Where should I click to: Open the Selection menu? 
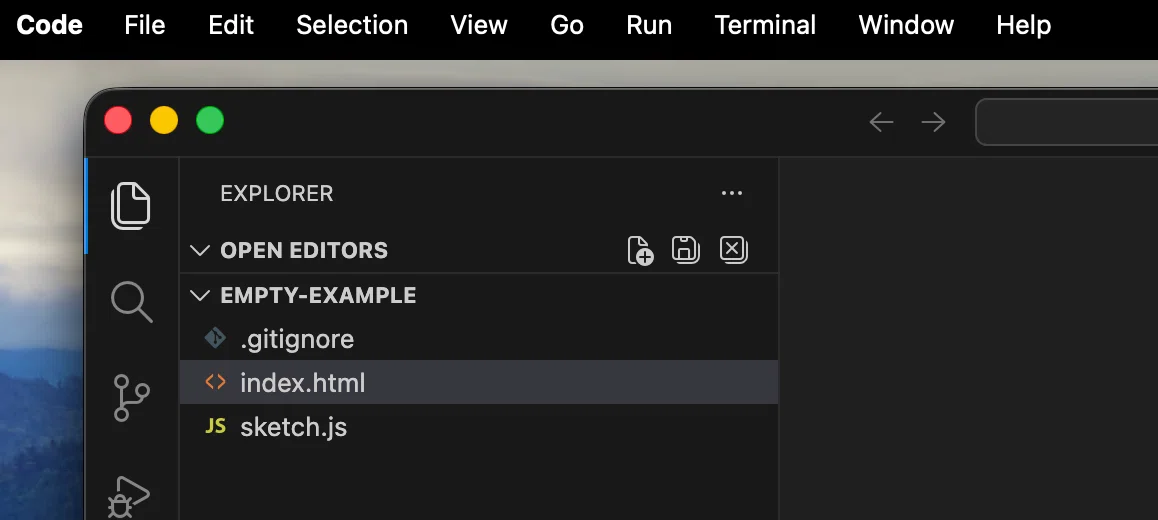[352, 25]
